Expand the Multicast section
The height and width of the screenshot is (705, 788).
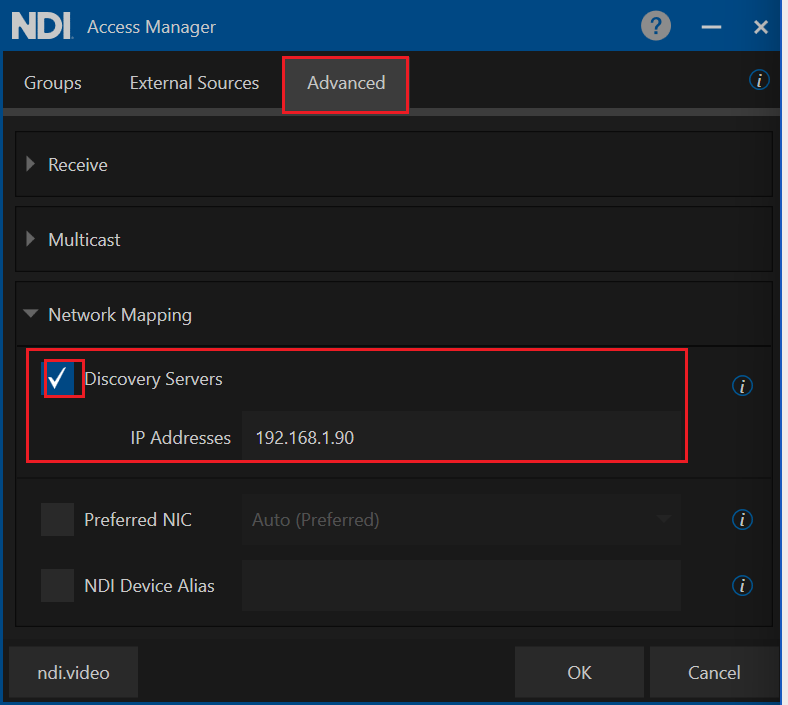[x=84, y=240]
